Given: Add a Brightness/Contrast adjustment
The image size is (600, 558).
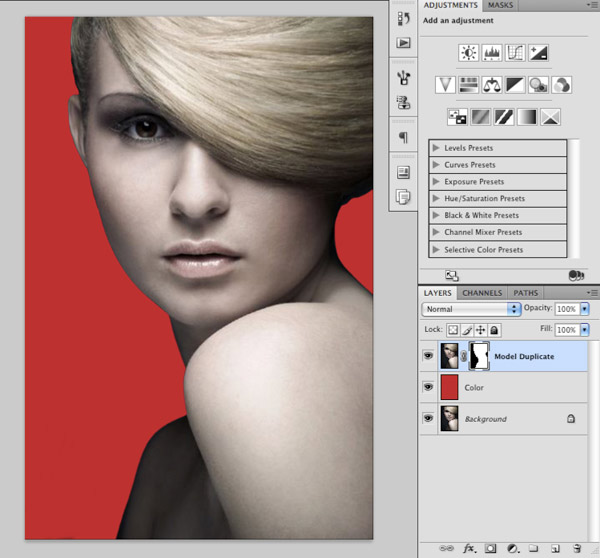Looking at the screenshot, I should (x=468, y=53).
